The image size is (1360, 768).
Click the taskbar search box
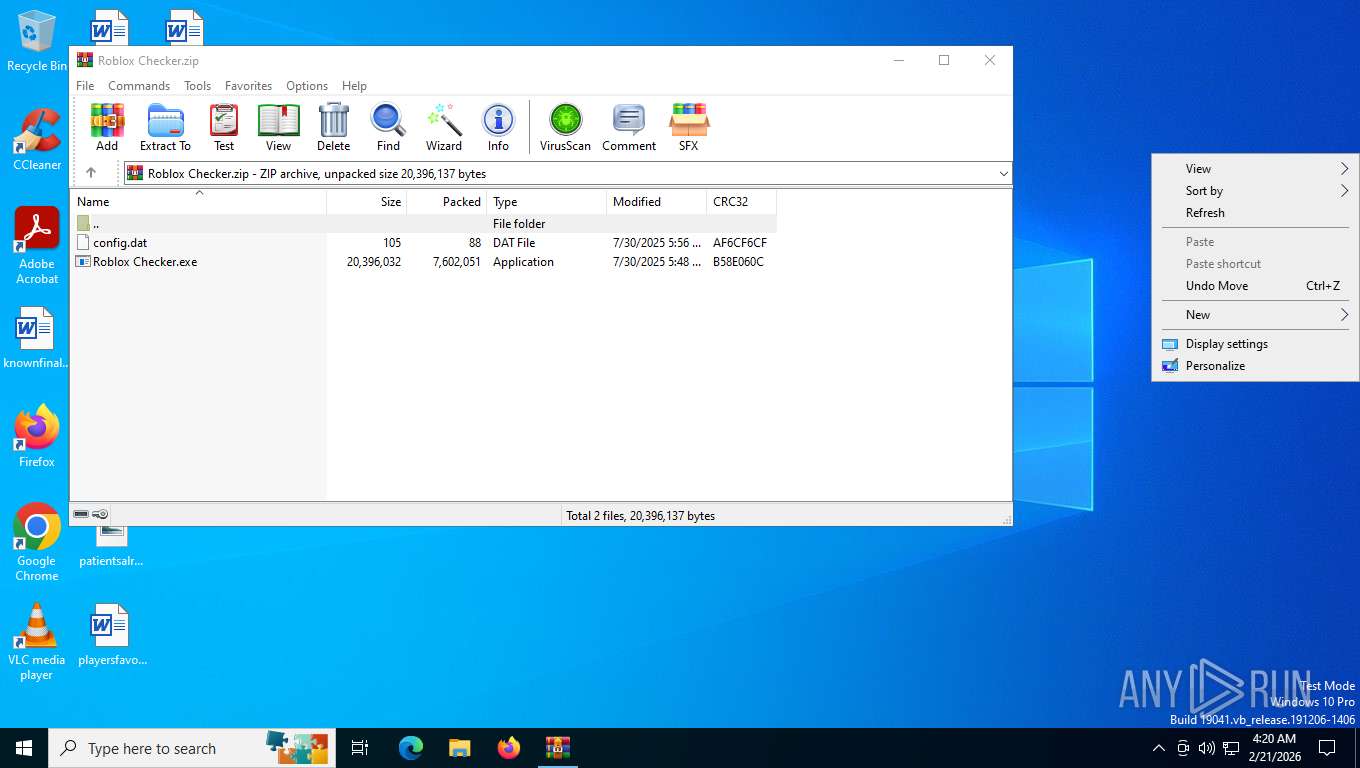point(190,748)
